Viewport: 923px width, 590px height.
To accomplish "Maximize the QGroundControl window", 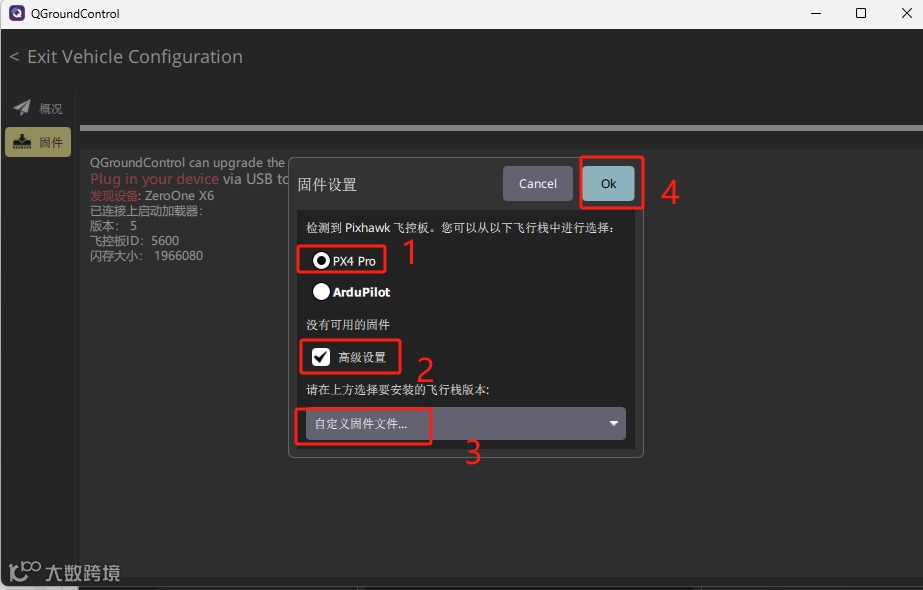I will (861, 13).
